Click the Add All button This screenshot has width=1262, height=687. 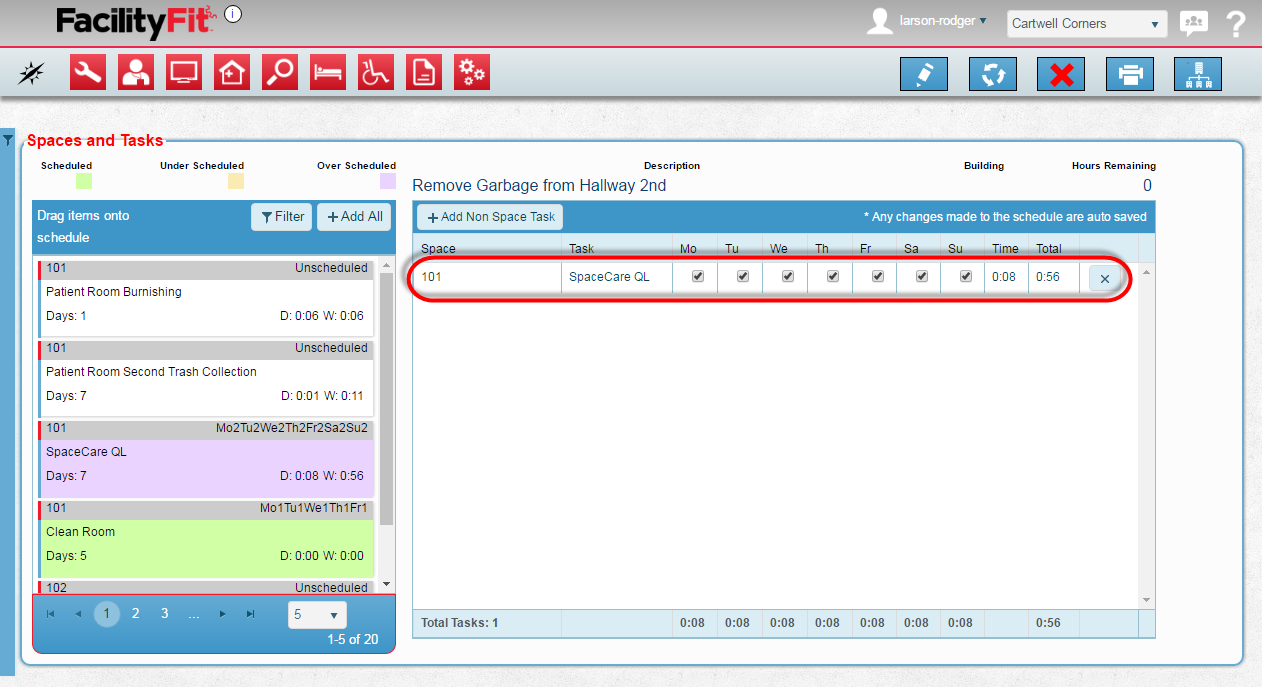pyautogui.click(x=354, y=217)
